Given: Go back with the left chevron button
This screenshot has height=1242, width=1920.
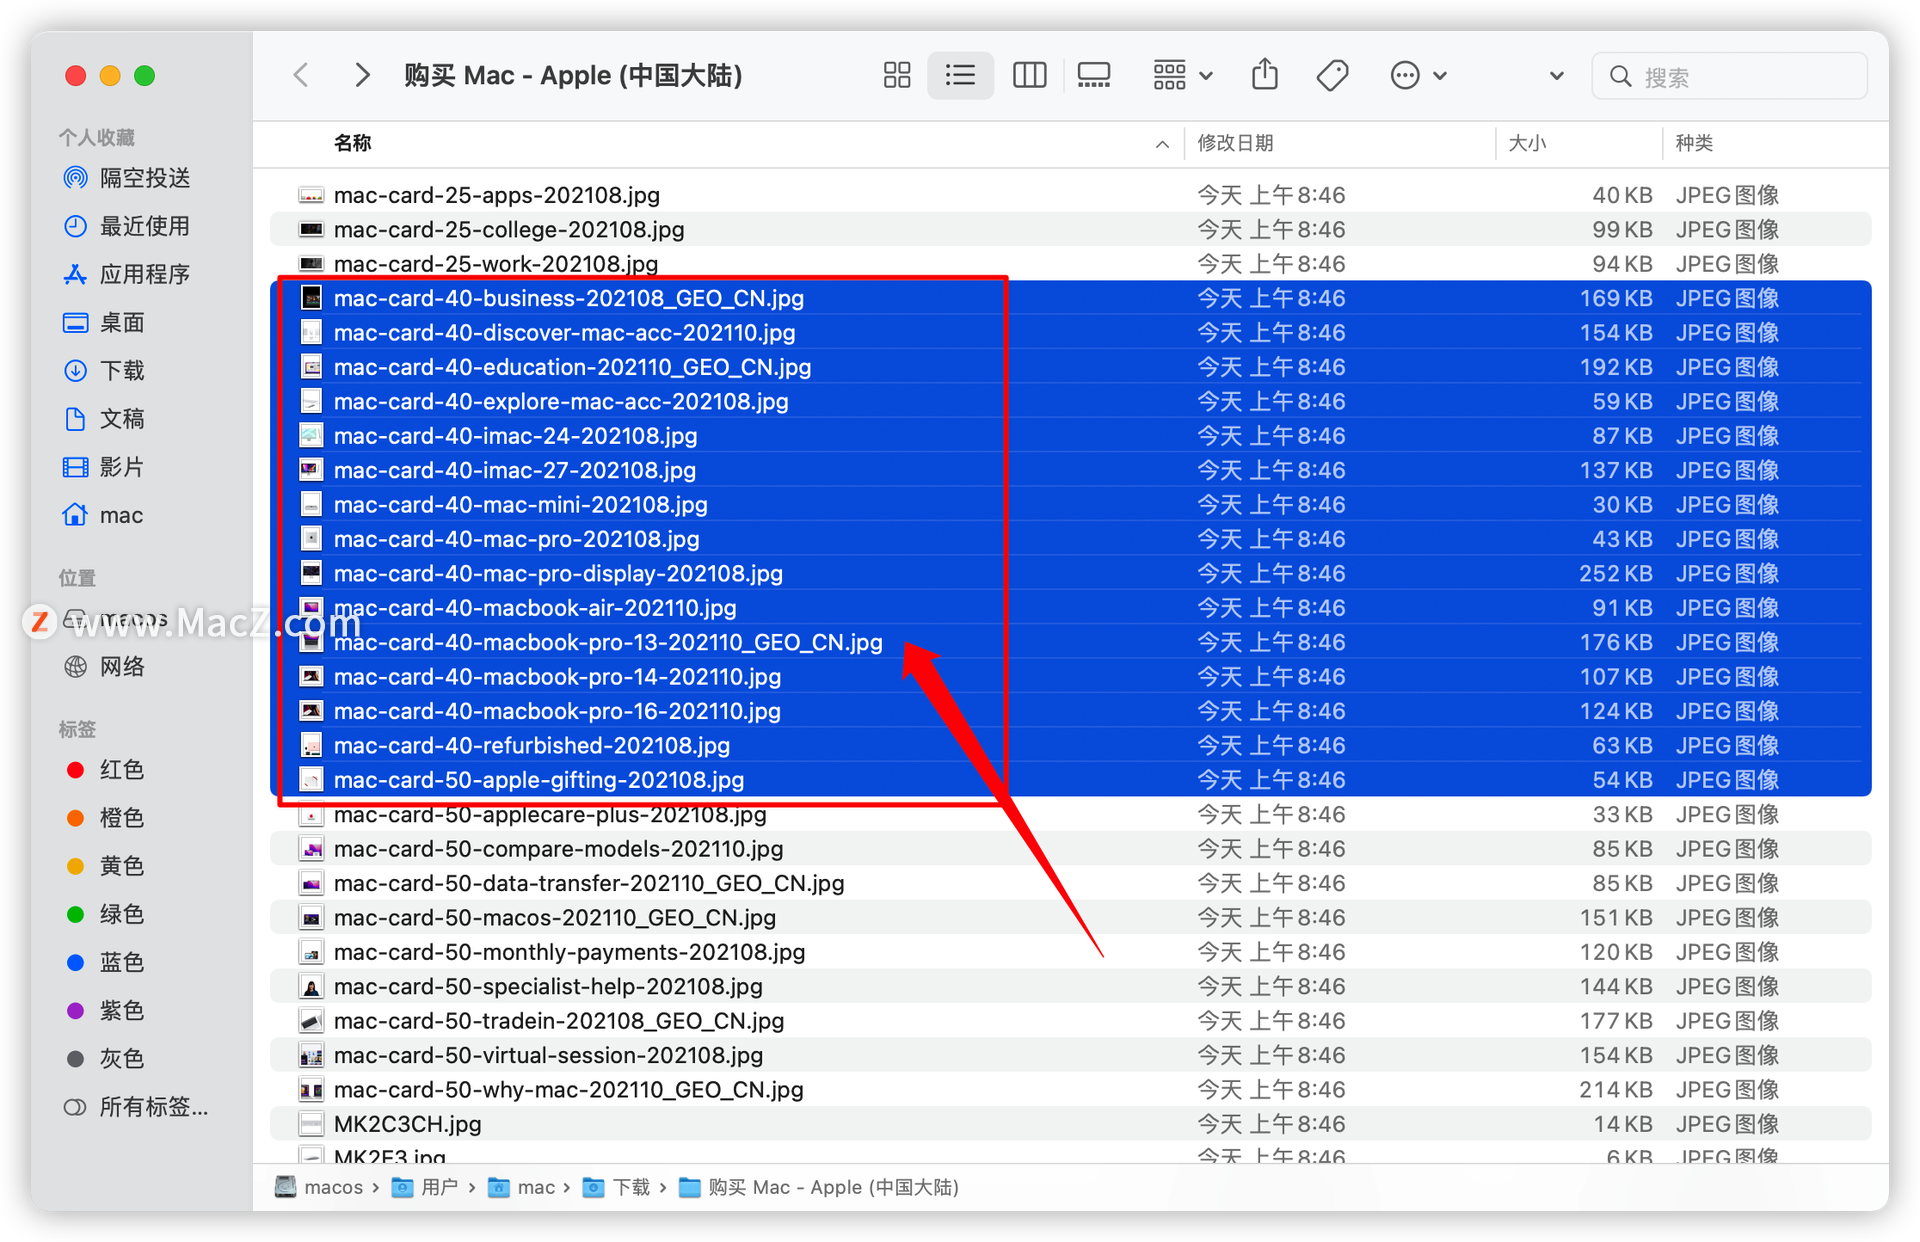Looking at the screenshot, I should [301, 75].
